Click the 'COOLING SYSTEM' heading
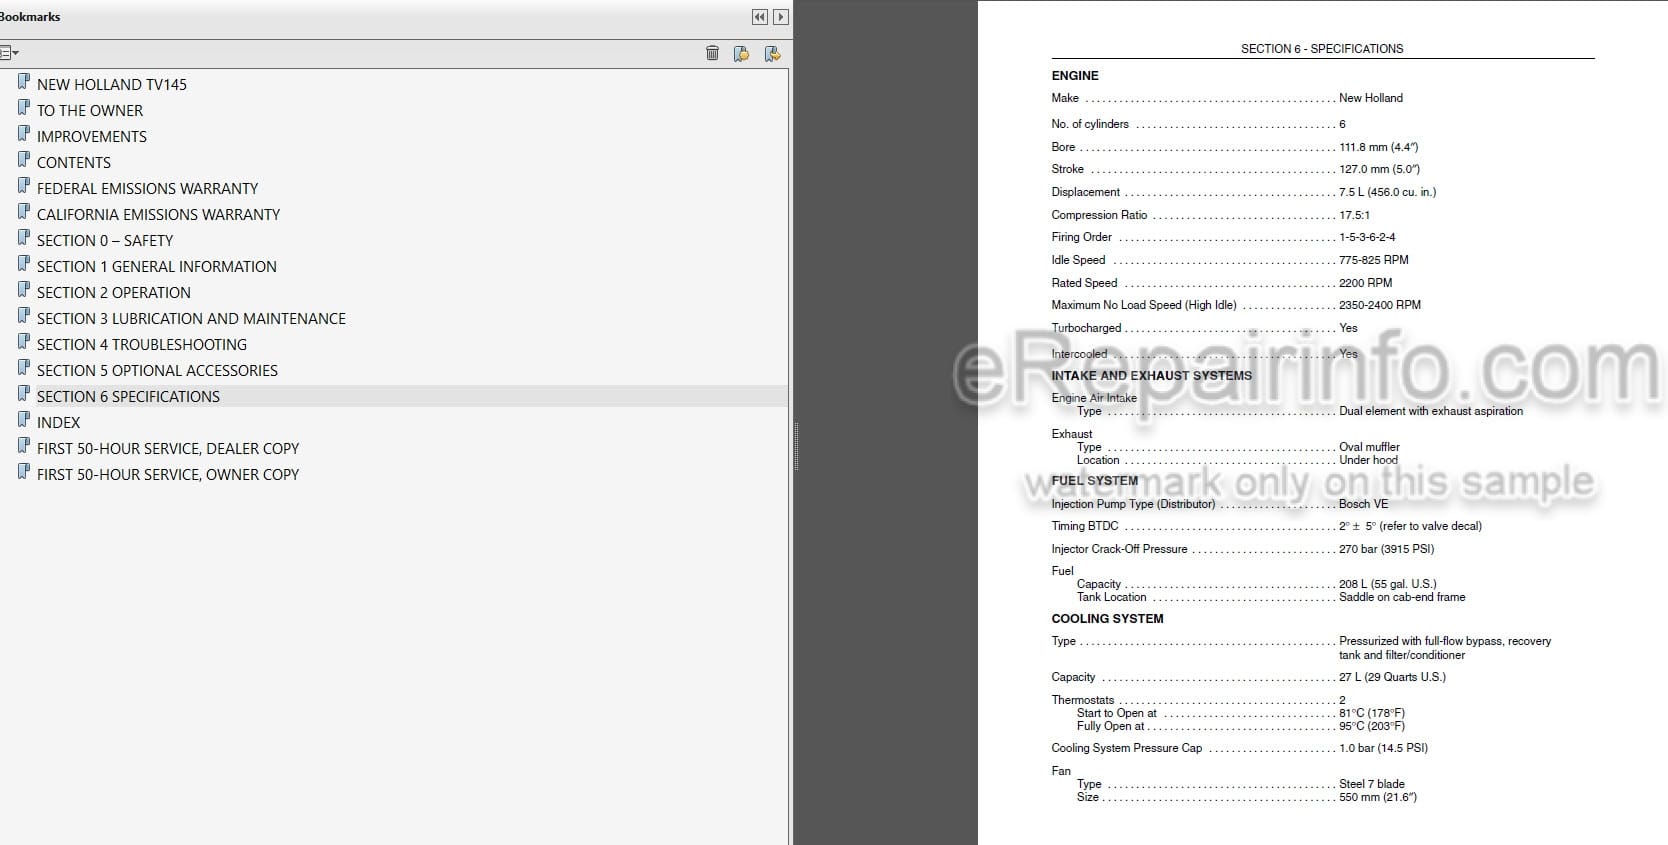1668x845 pixels. [1107, 619]
